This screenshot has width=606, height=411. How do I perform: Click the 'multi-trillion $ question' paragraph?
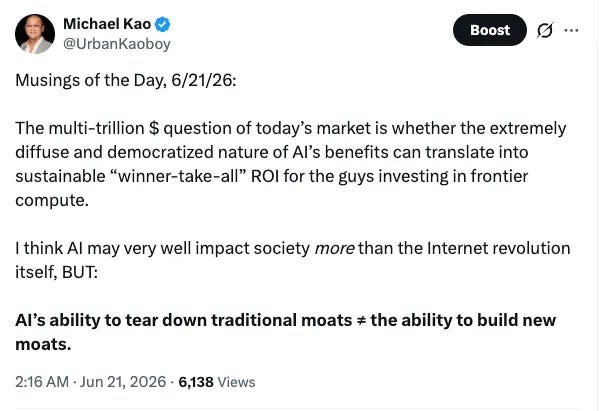291,164
